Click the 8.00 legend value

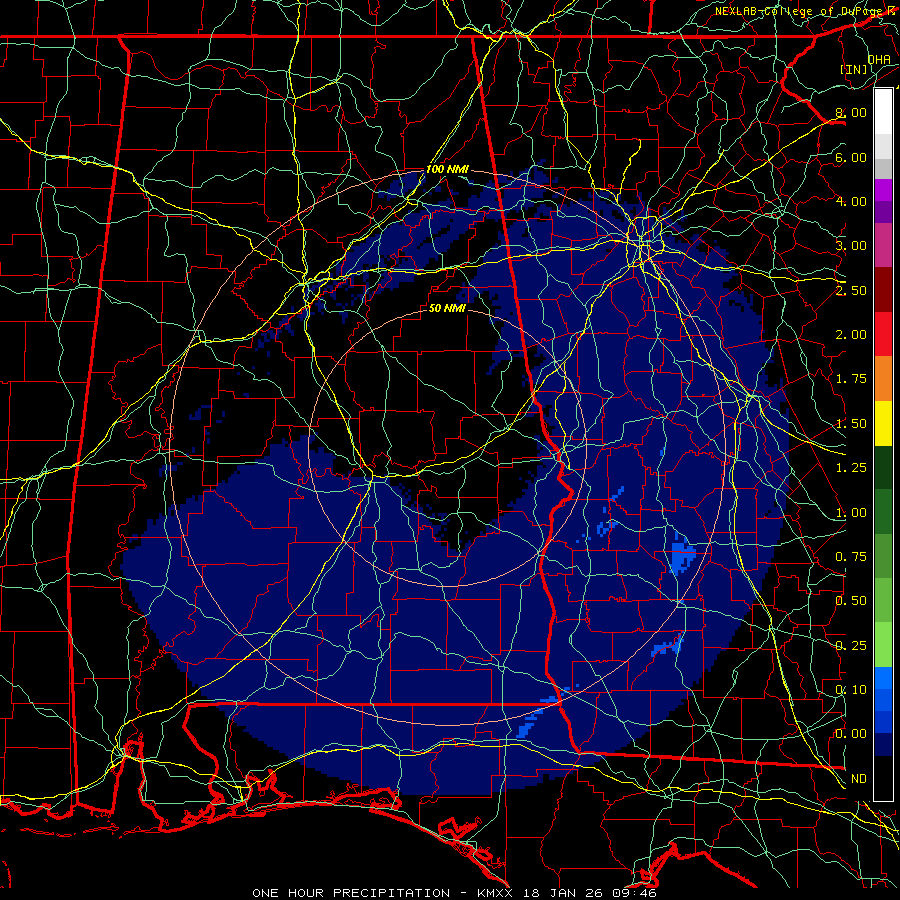pyautogui.click(x=851, y=112)
